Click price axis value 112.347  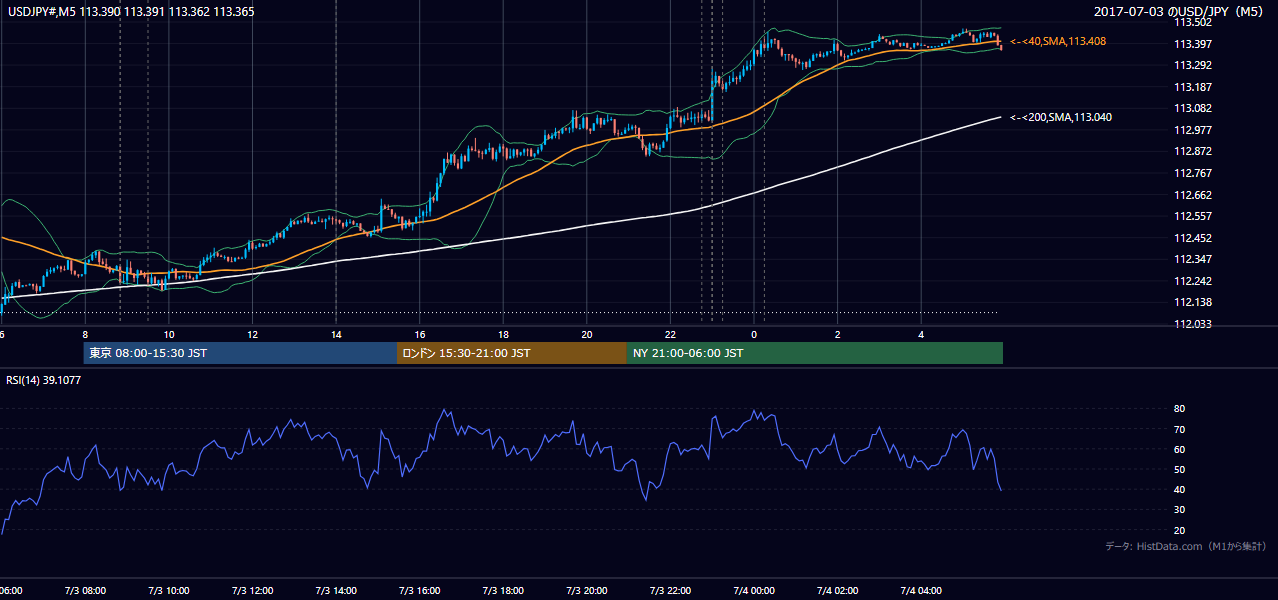(1192, 259)
